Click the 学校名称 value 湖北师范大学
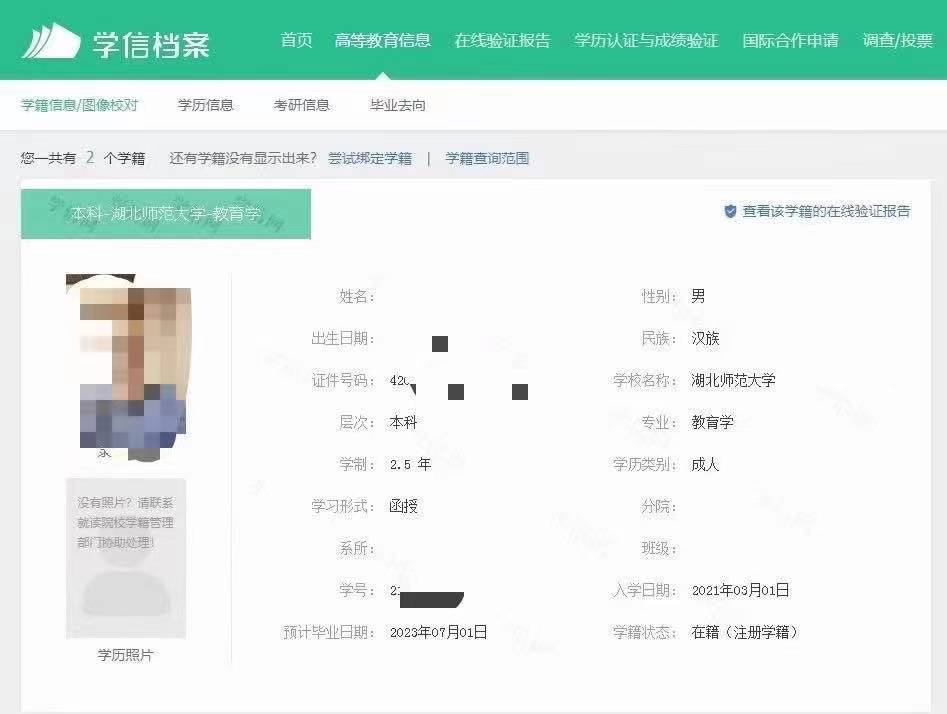Image resolution: width=947 pixels, height=714 pixels. coord(733,380)
